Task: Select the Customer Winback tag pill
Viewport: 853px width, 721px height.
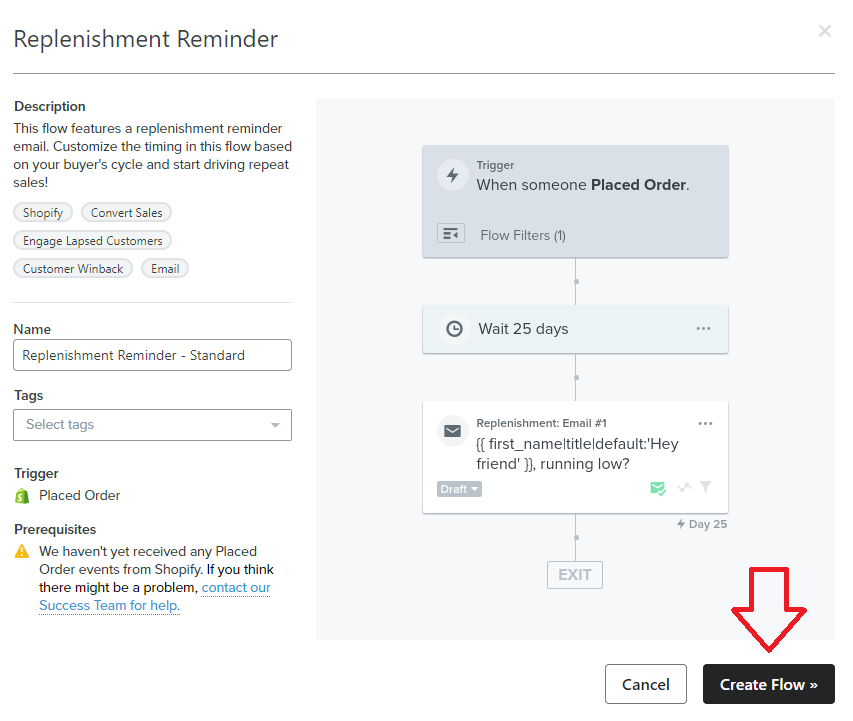Action: [x=73, y=269]
